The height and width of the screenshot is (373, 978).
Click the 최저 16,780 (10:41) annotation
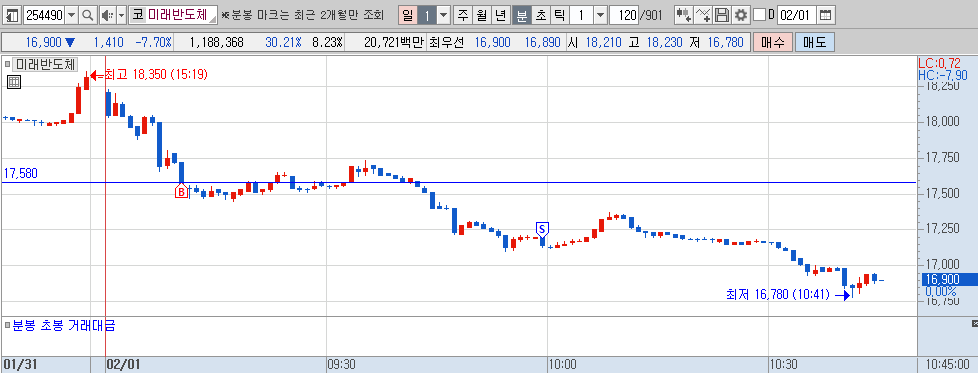click(777, 294)
